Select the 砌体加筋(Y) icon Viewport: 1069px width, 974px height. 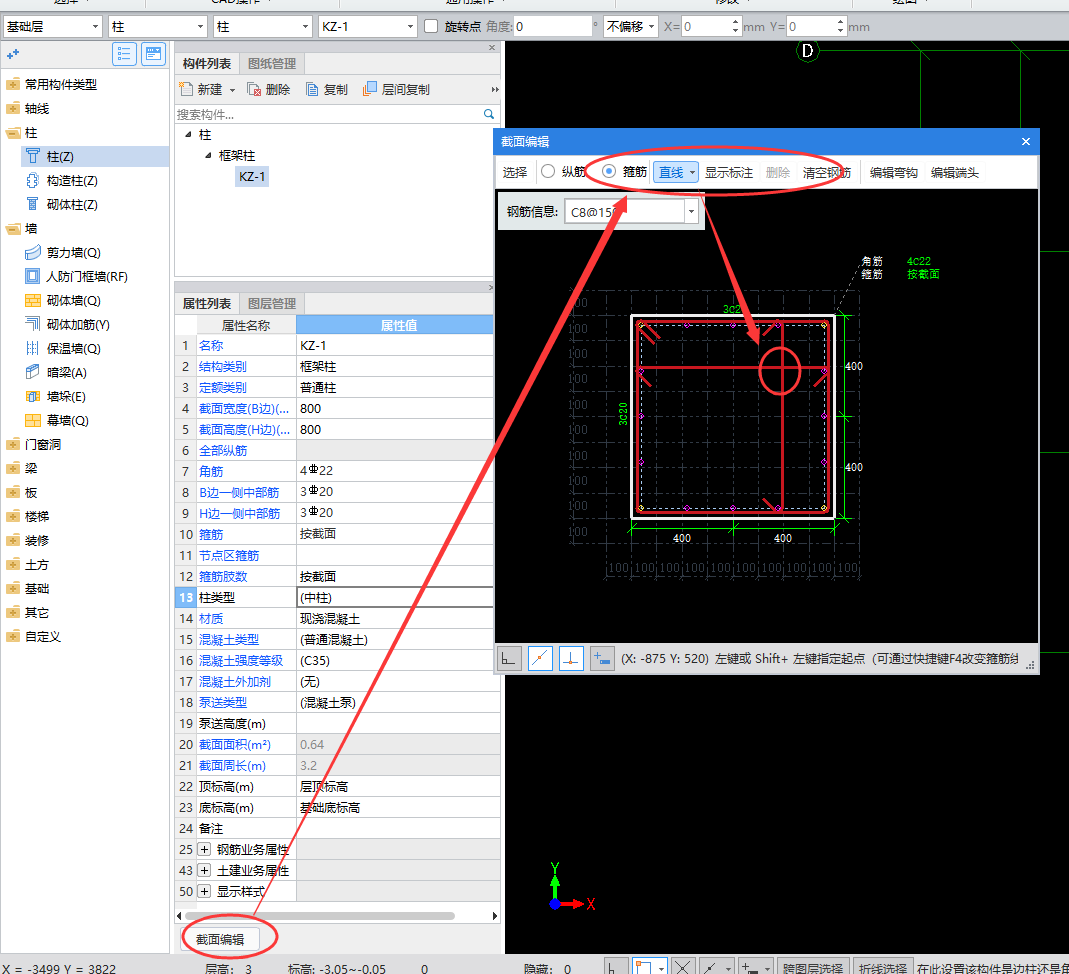32,324
